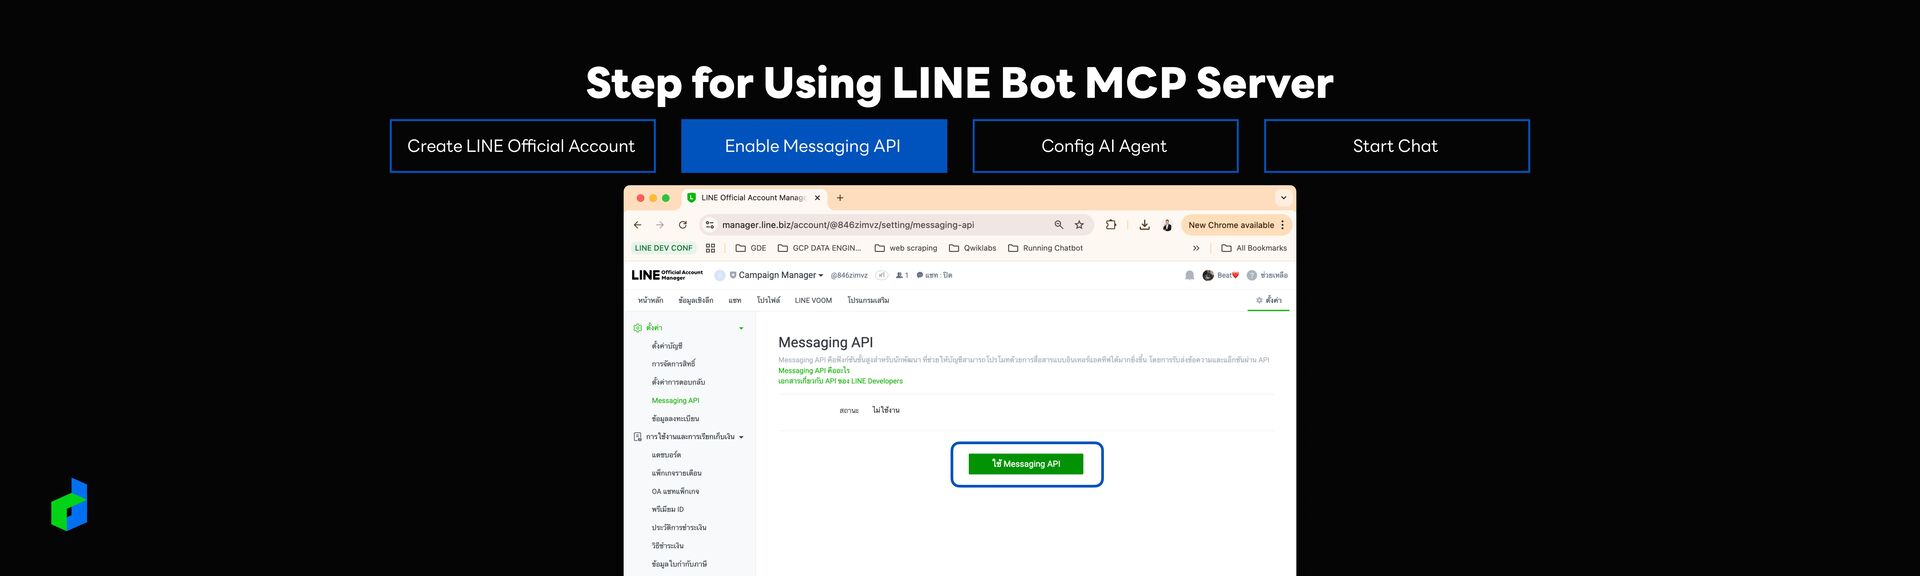This screenshot has width=1920, height=576.
Task: Click the zoom magnifier icon in address bar
Action: coord(1059,225)
